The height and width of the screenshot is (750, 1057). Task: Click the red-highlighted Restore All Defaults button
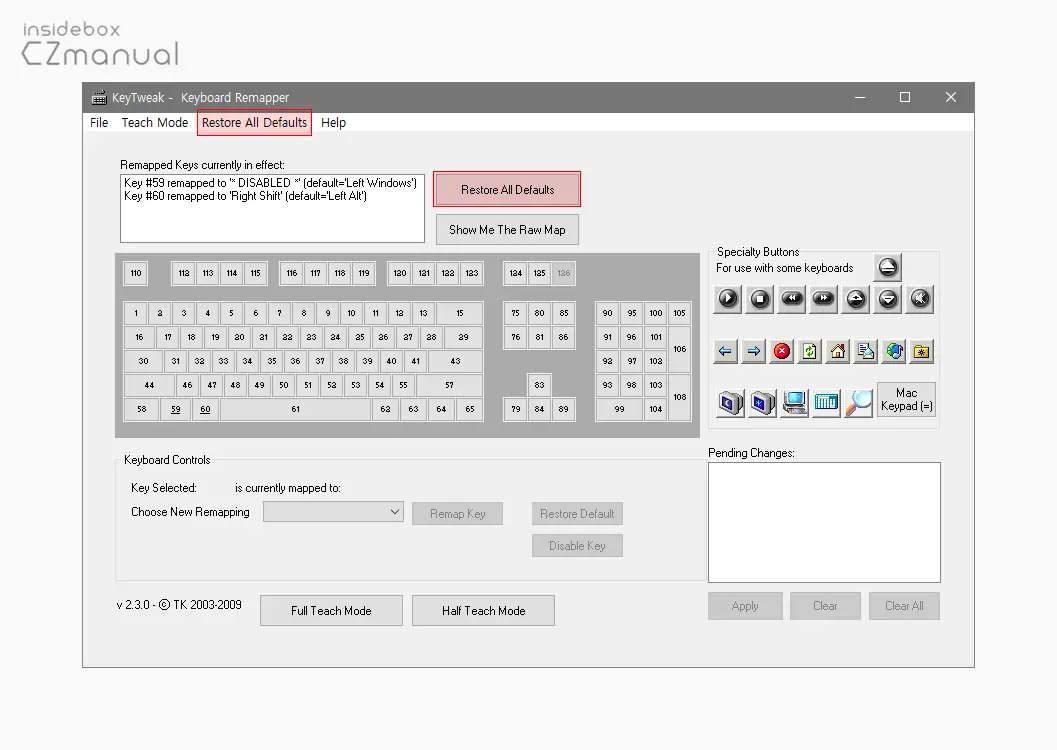tap(507, 190)
